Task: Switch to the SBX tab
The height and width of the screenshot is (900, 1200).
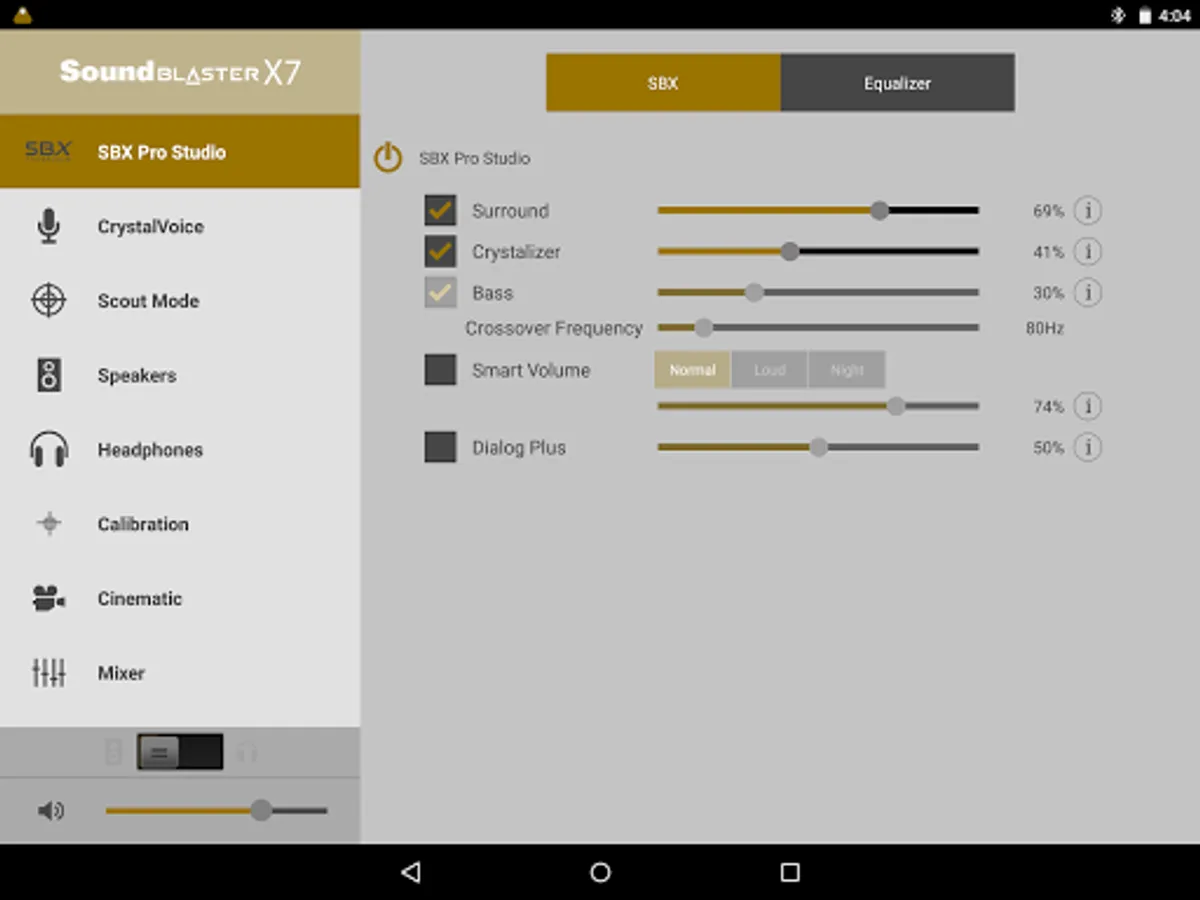Action: click(x=663, y=83)
